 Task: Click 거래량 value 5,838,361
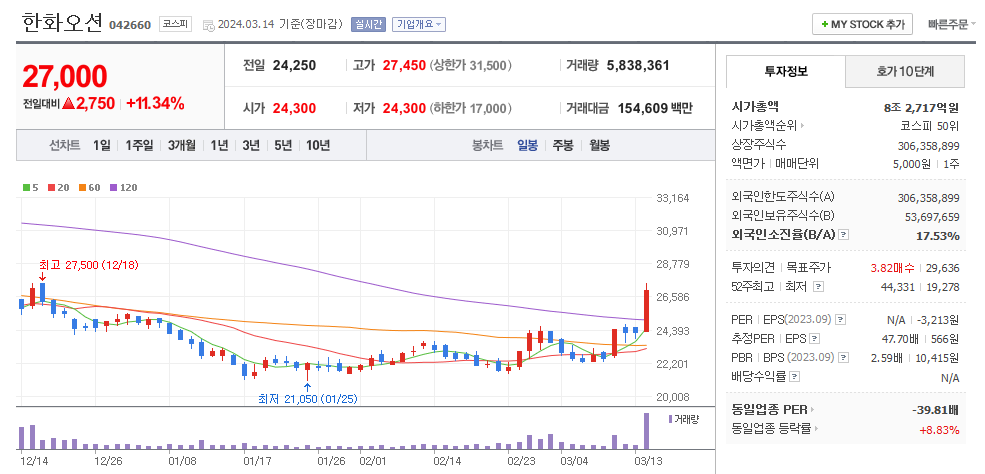[x=638, y=65]
